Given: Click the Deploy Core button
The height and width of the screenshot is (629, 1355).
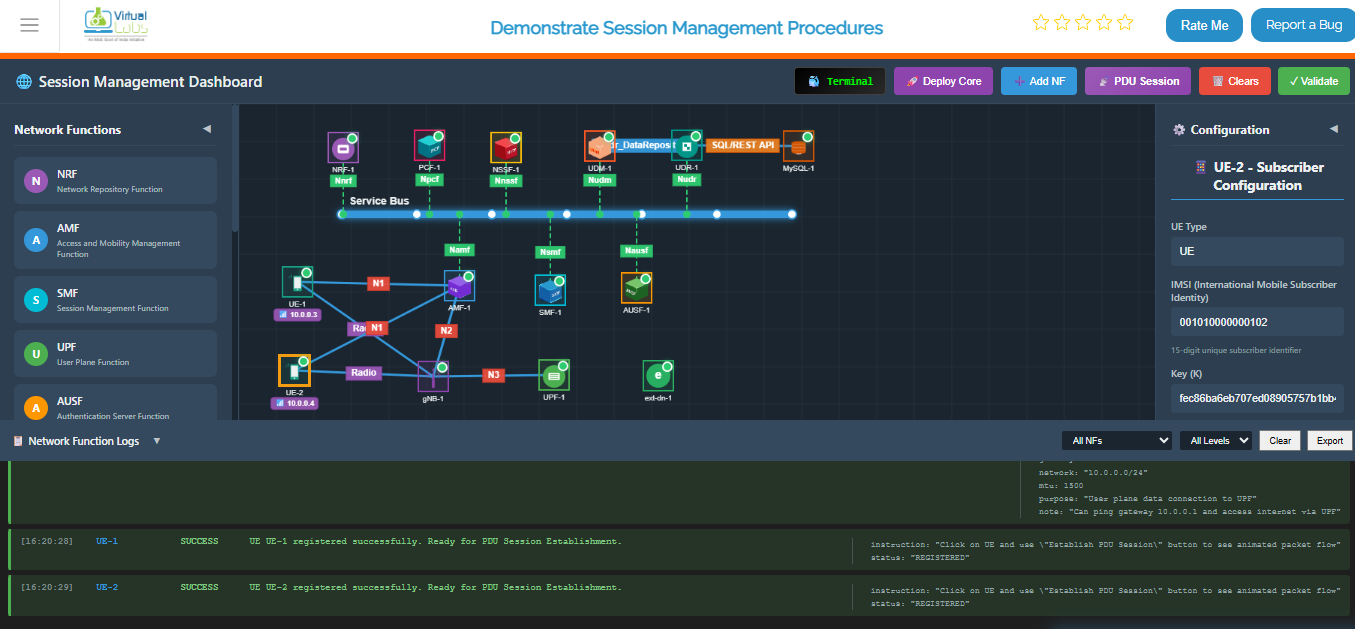Looking at the screenshot, I should click(x=944, y=81).
